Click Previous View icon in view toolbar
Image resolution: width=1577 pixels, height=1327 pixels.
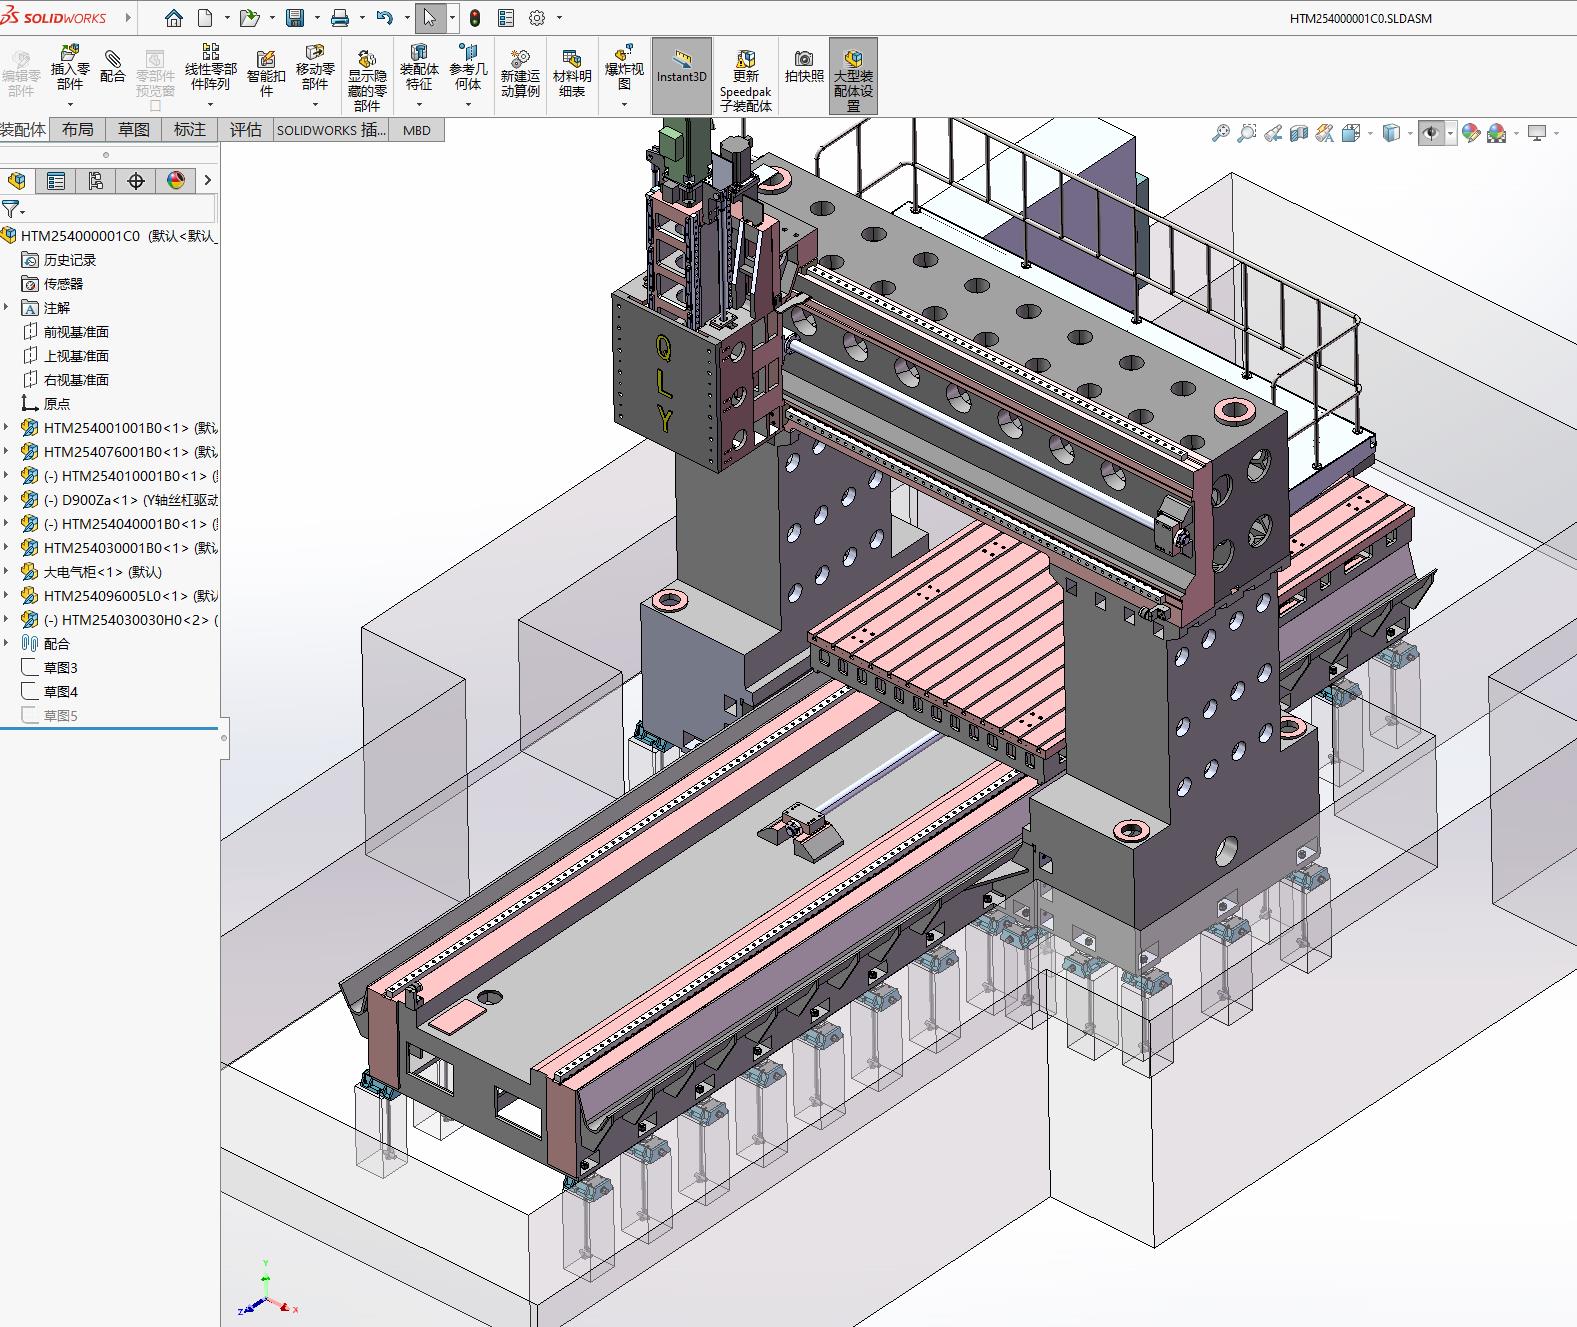(x=1273, y=133)
